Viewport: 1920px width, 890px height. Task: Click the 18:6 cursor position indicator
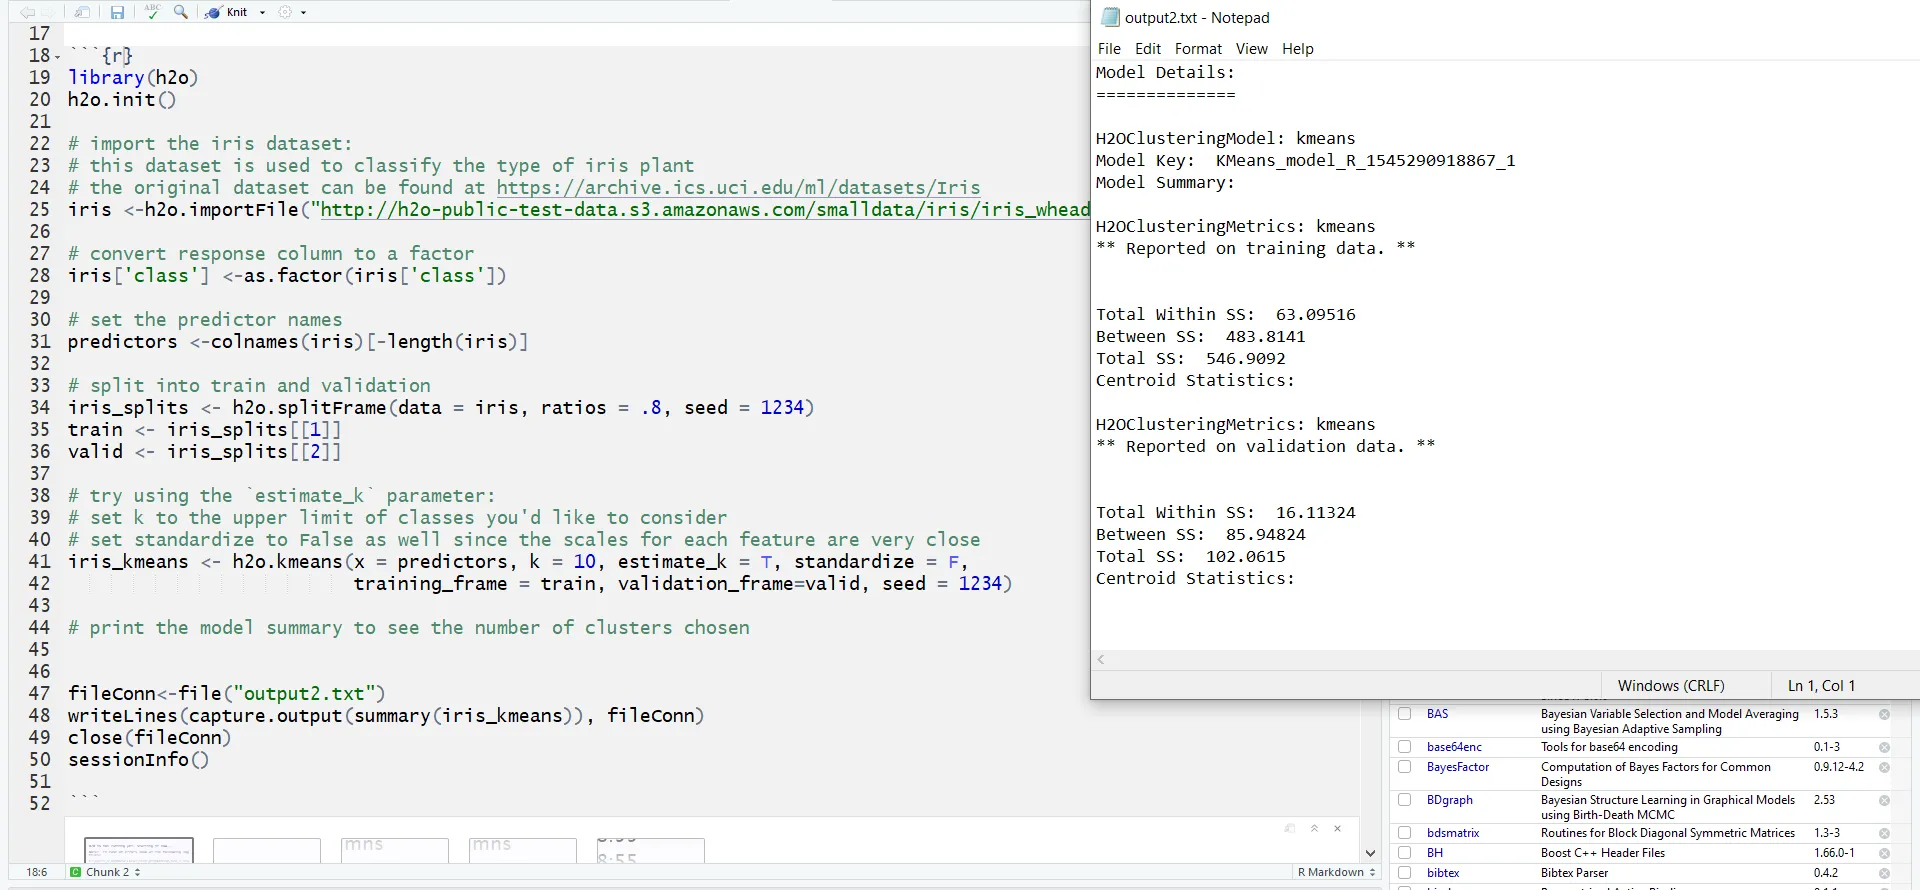point(37,872)
